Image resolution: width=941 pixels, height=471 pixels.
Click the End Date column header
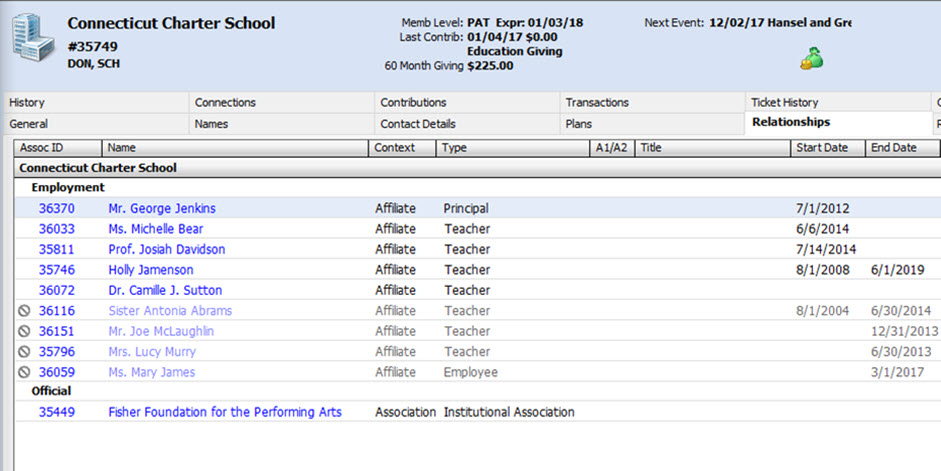coord(893,148)
